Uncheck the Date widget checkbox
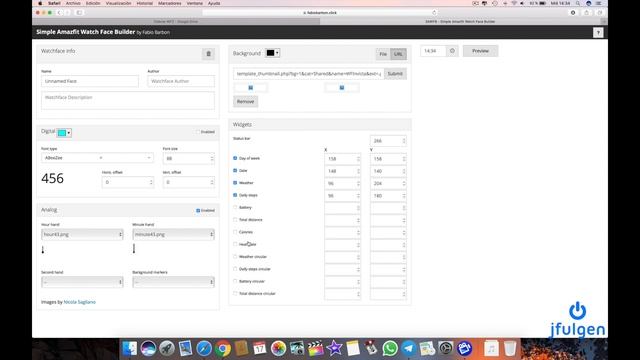Image resolution: width=640 pixels, height=360 pixels. pos(235,170)
